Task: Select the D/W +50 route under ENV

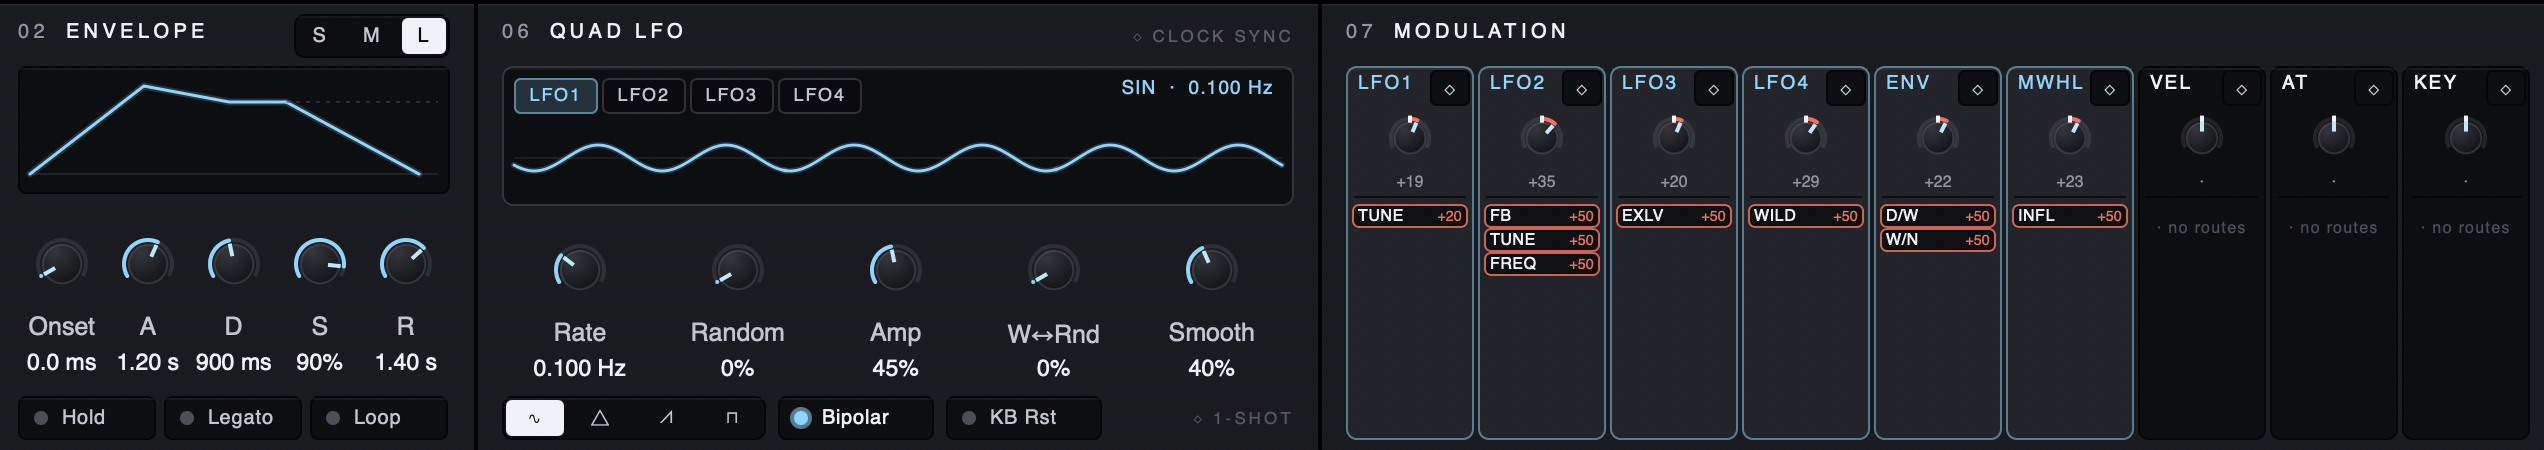Action: click(x=1938, y=216)
